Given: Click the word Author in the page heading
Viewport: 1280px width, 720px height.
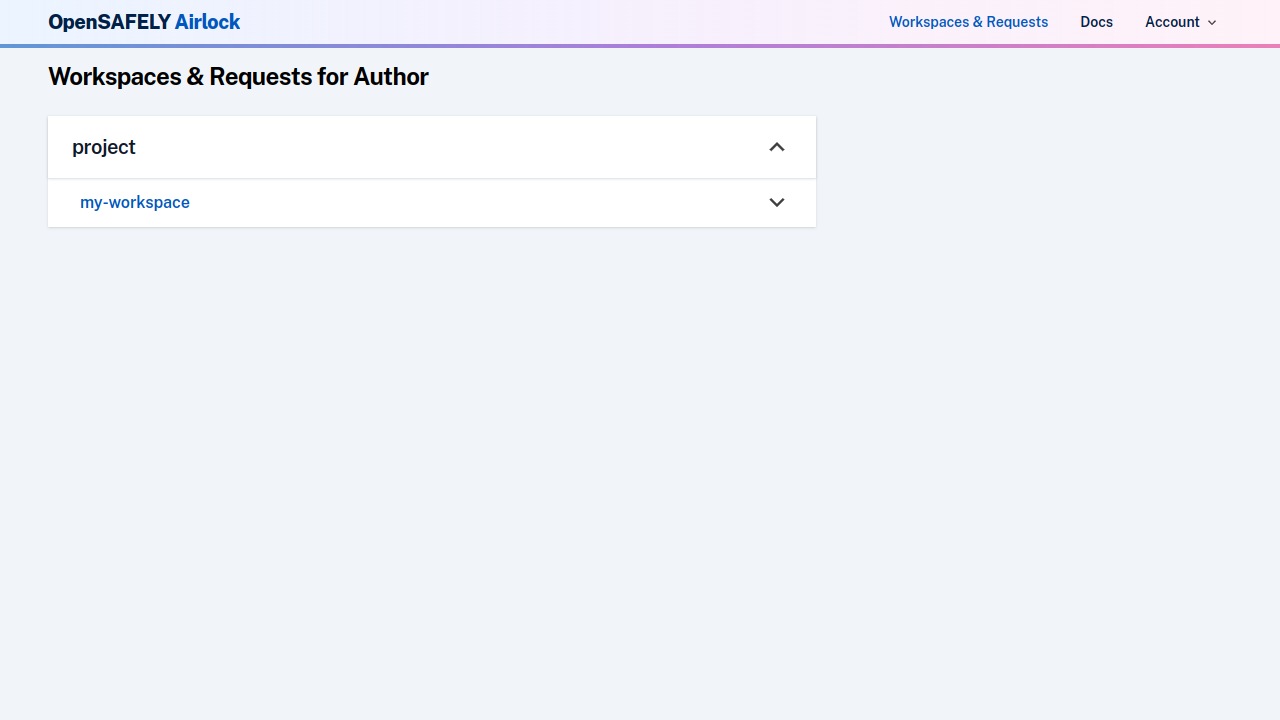Looking at the screenshot, I should [x=391, y=77].
